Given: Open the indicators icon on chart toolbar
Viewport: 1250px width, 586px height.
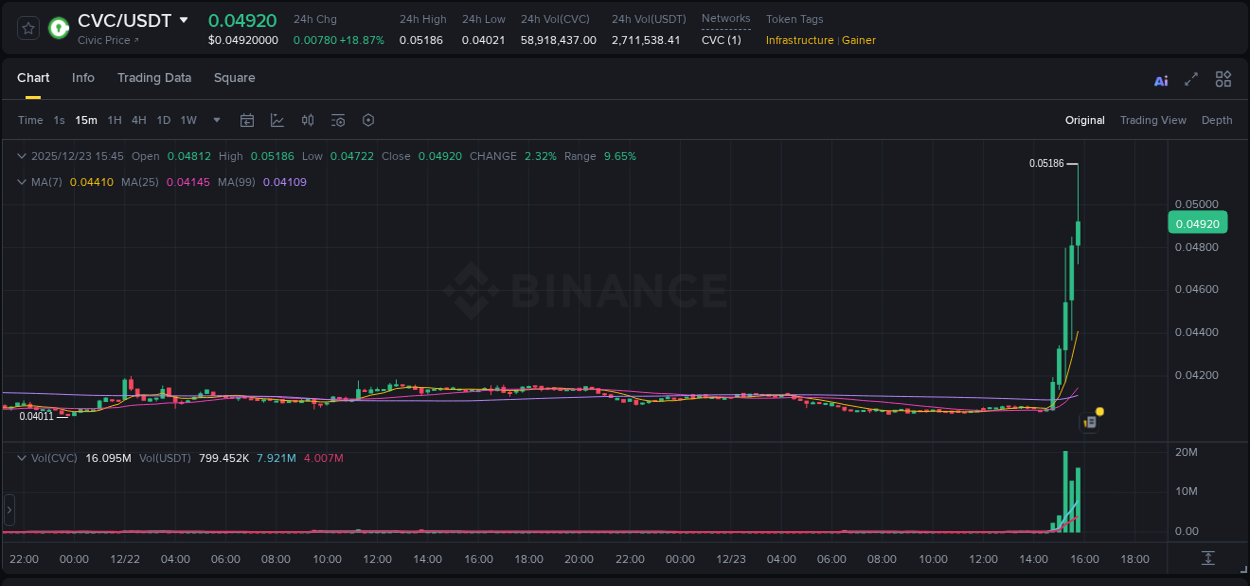Looking at the screenshot, I should tap(308, 120).
